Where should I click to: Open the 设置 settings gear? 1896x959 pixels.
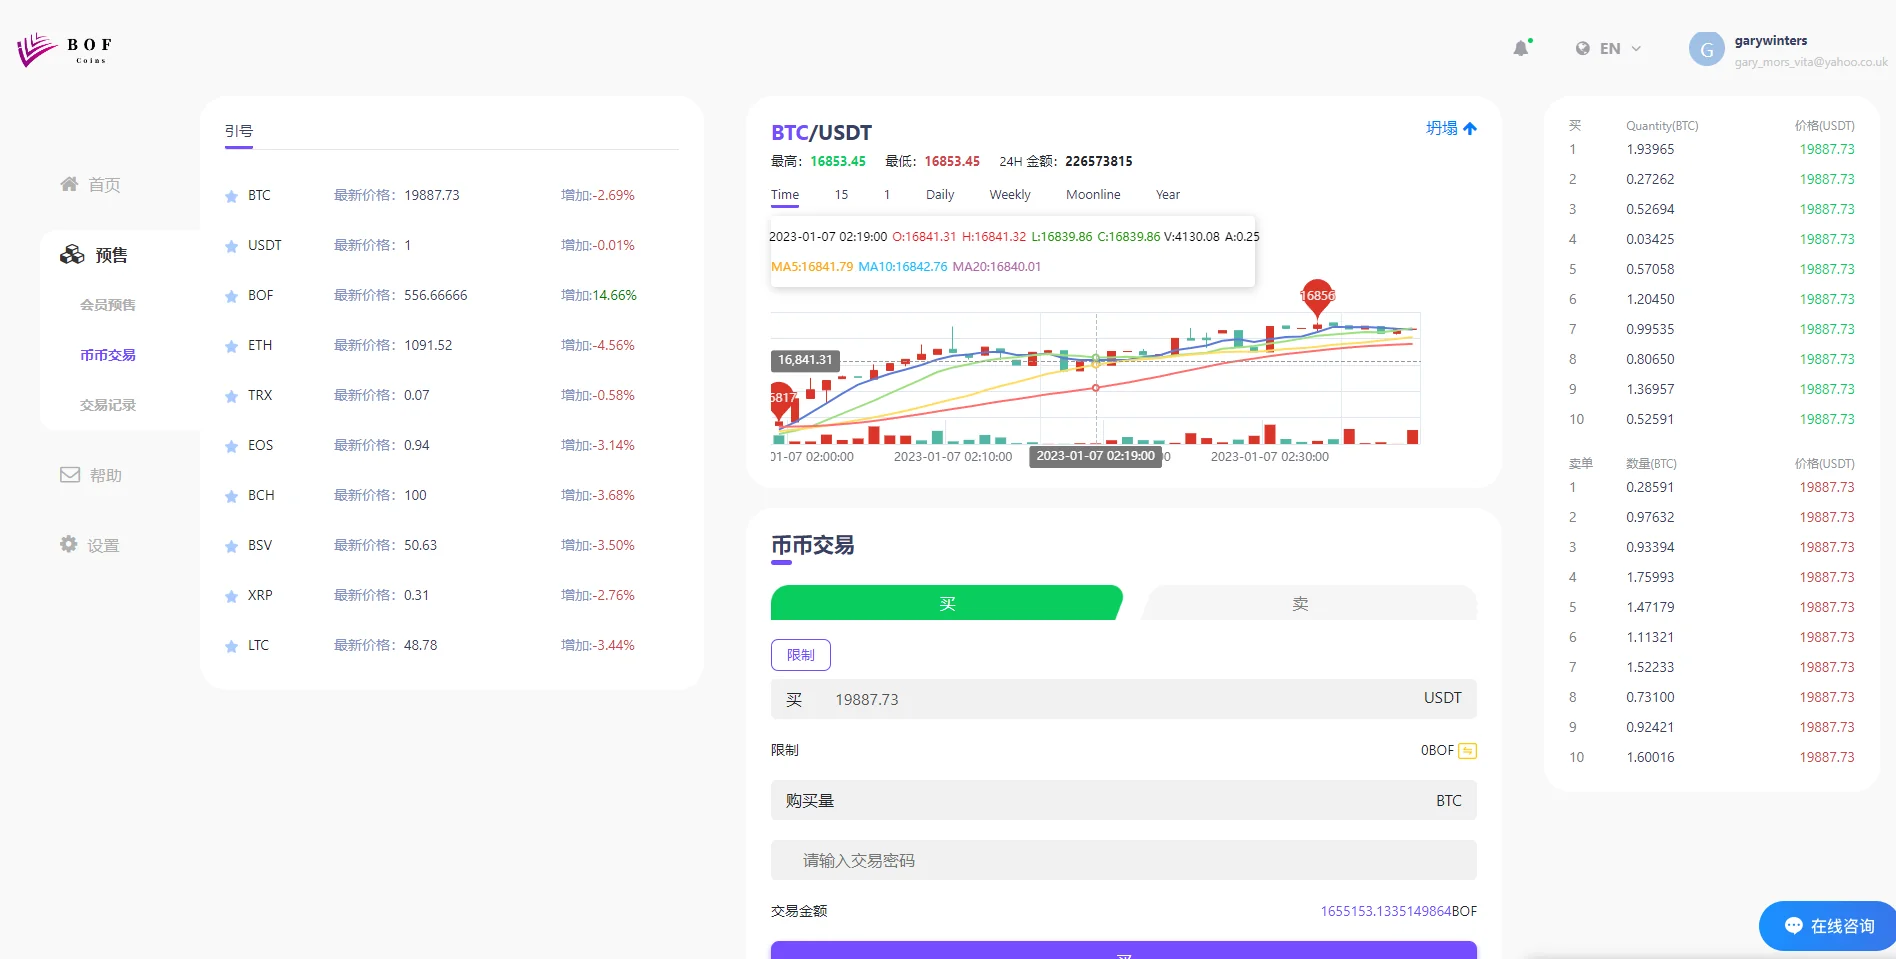coord(68,544)
